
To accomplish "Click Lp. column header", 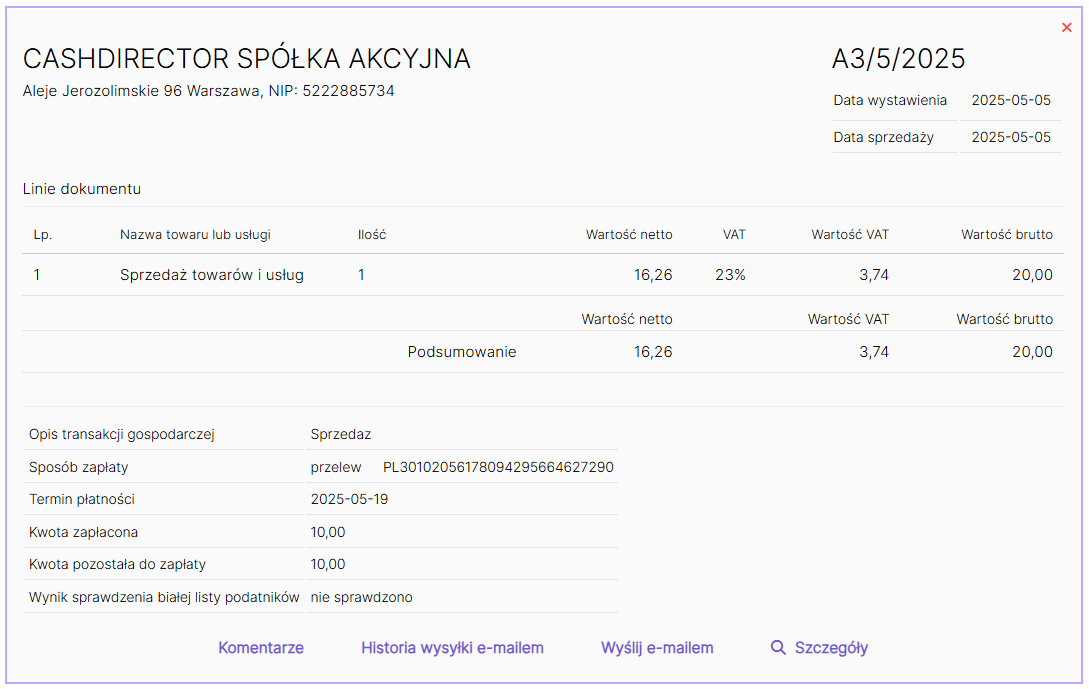I will point(43,235).
